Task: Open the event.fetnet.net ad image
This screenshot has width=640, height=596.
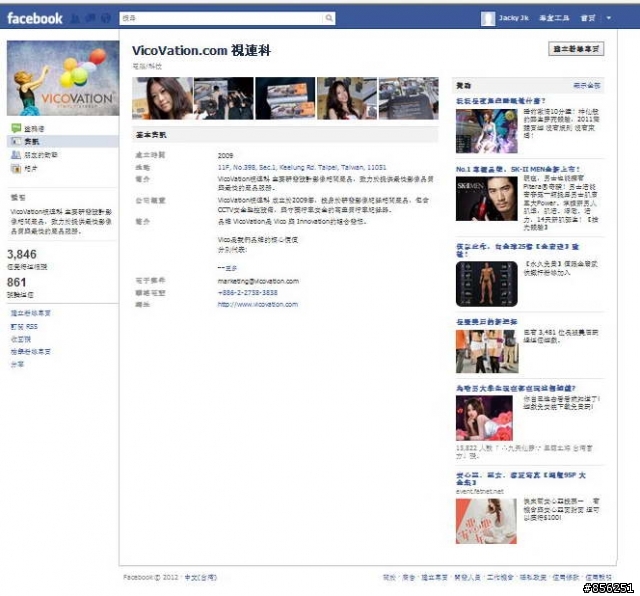Action: click(x=486, y=521)
